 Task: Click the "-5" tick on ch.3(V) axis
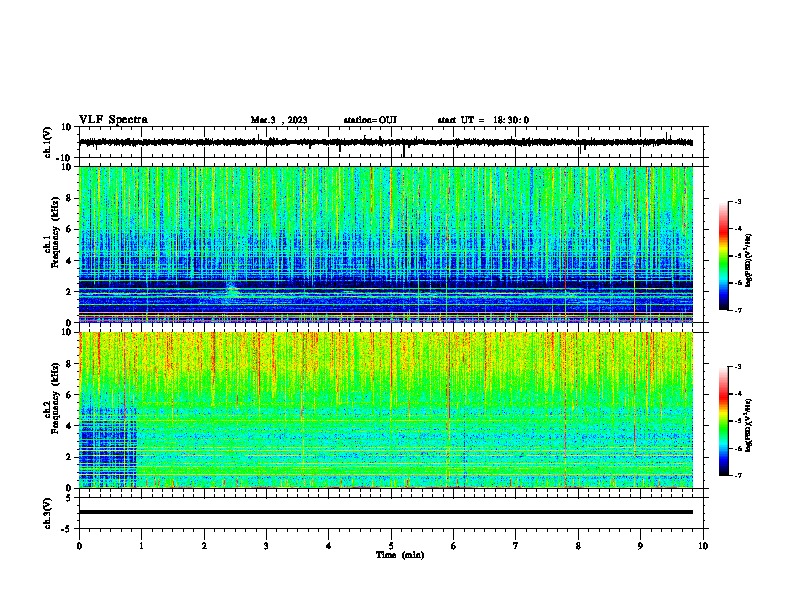tap(67, 529)
